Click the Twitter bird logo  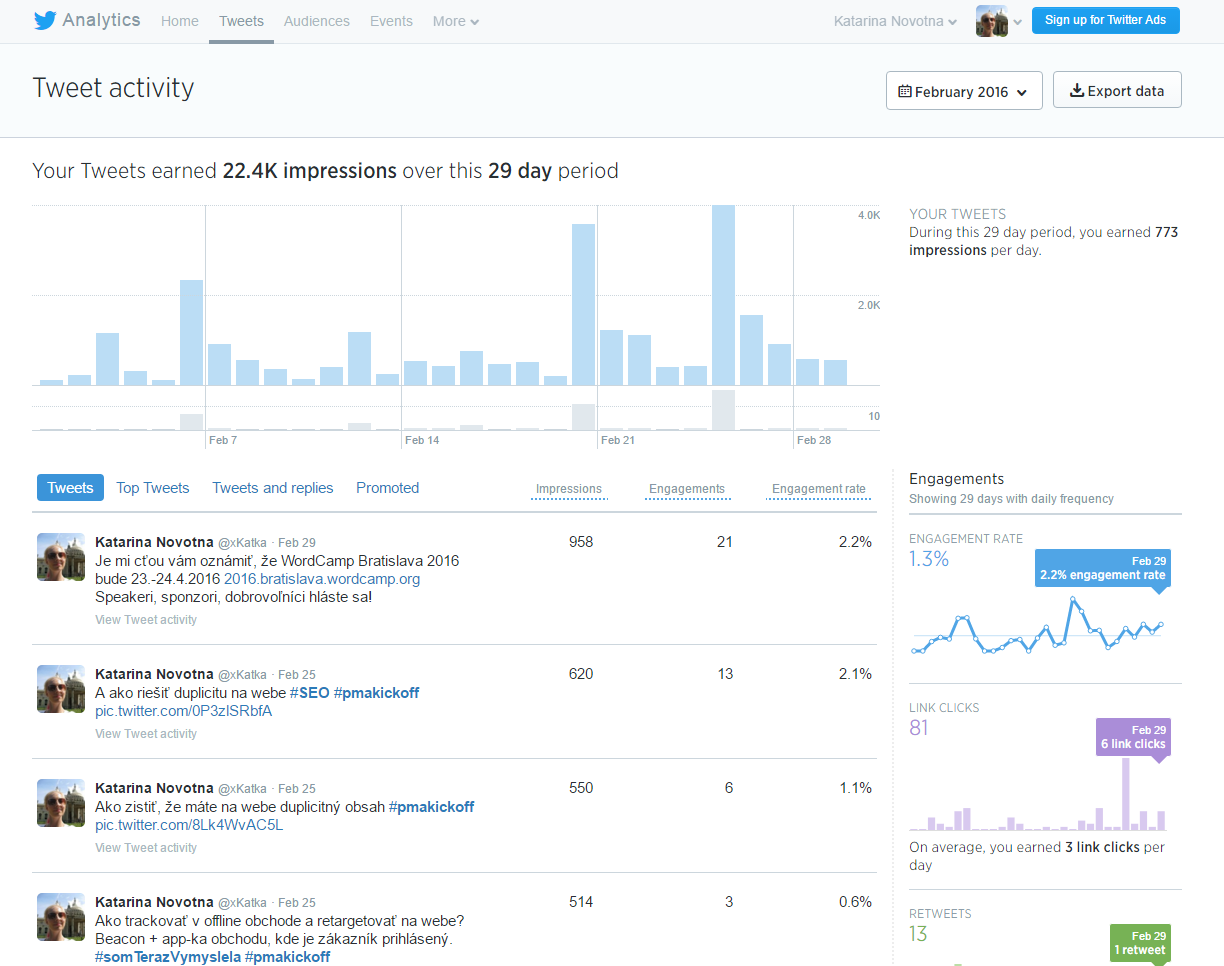tap(45, 21)
